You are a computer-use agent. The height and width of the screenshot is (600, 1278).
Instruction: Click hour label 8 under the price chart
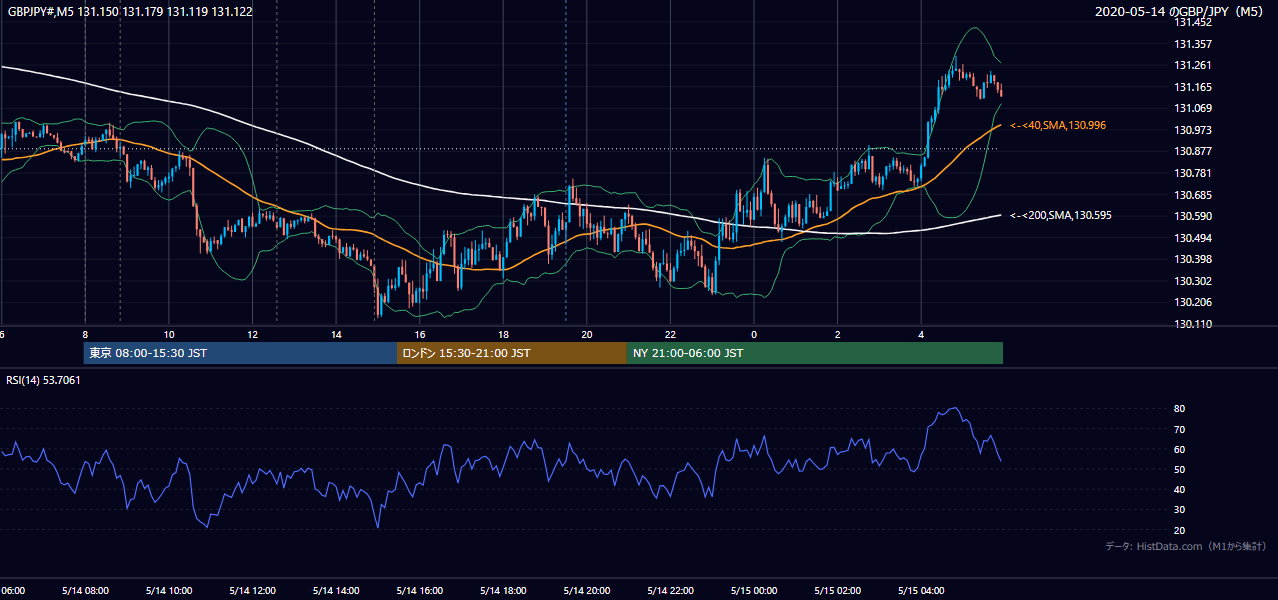[x=85, y=334]
